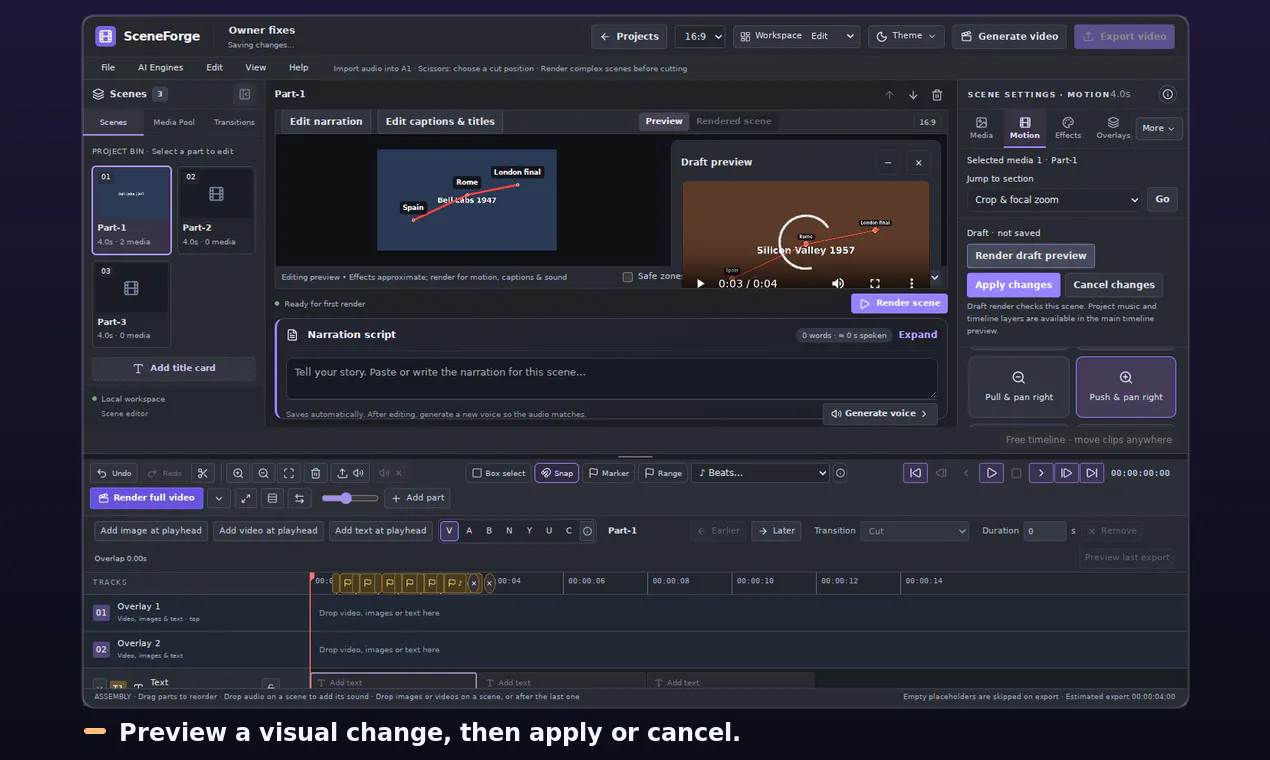
Task: Click Render draft preview button
Action: 1031,256
